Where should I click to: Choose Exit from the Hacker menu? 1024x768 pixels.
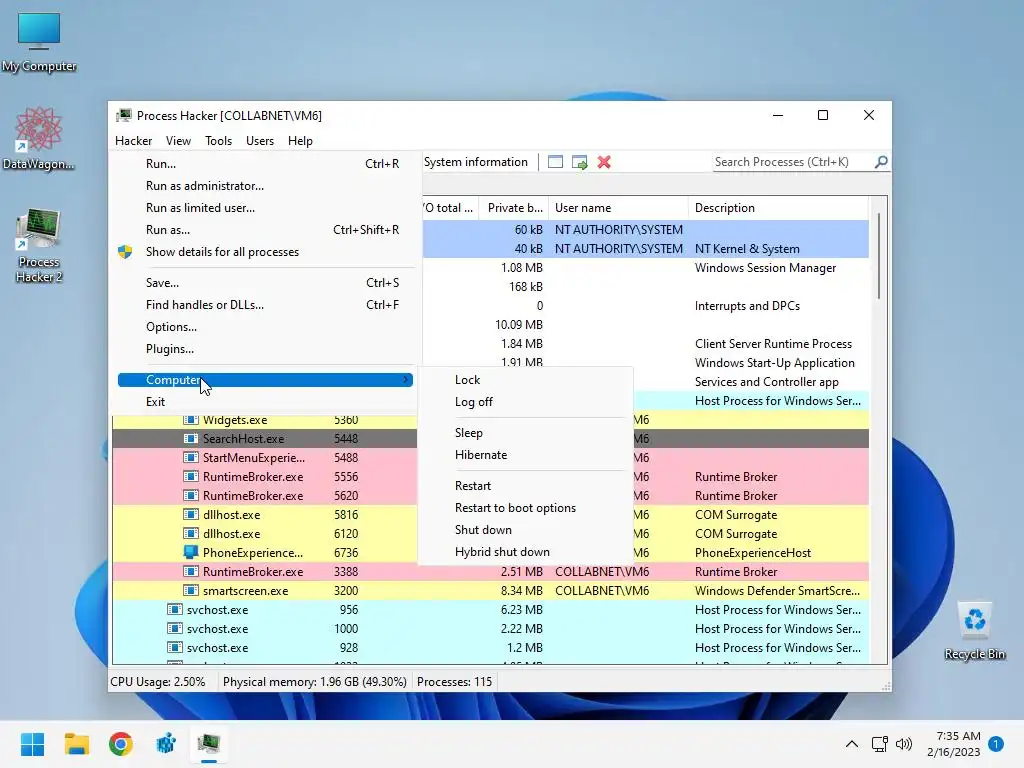pos(265,402)
